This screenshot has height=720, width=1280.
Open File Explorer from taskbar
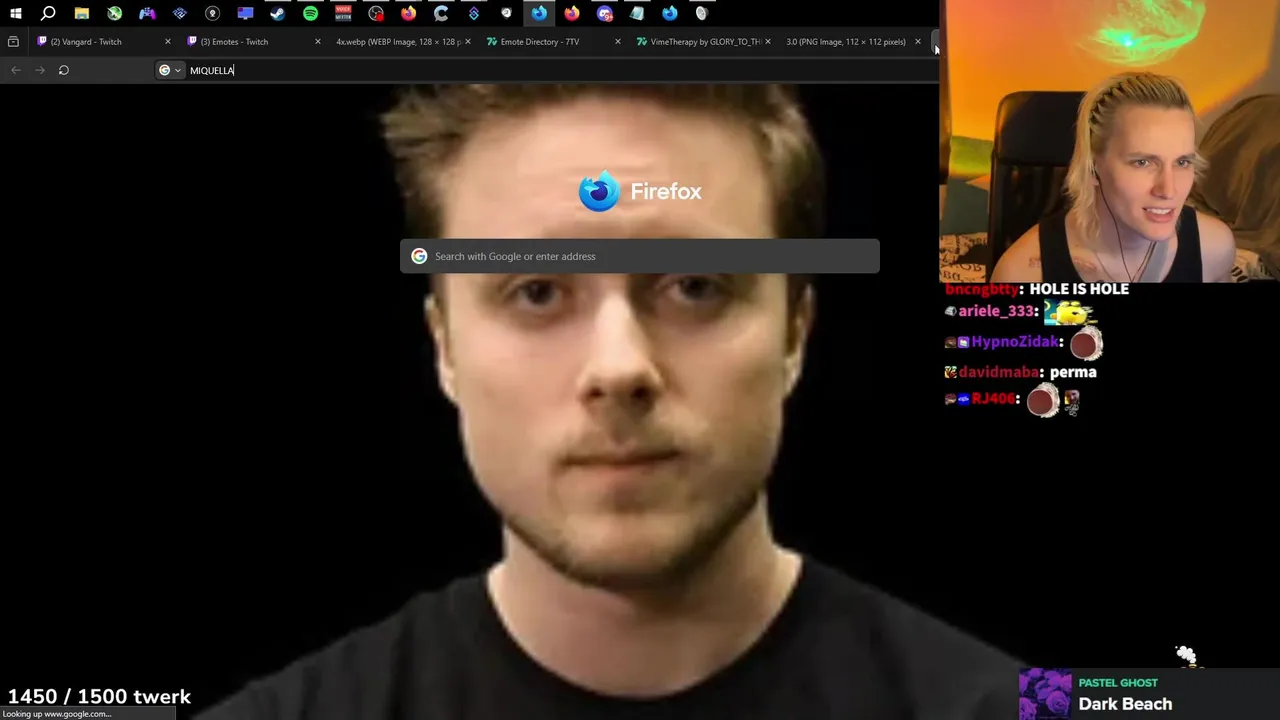(82, 13)
